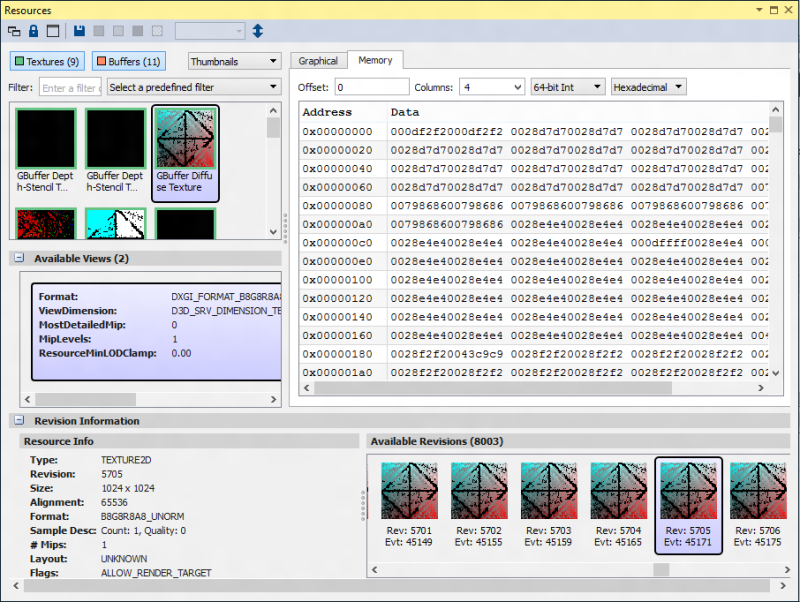
Task: Click the blue up-down arrows icon
Action: (258, 32)
